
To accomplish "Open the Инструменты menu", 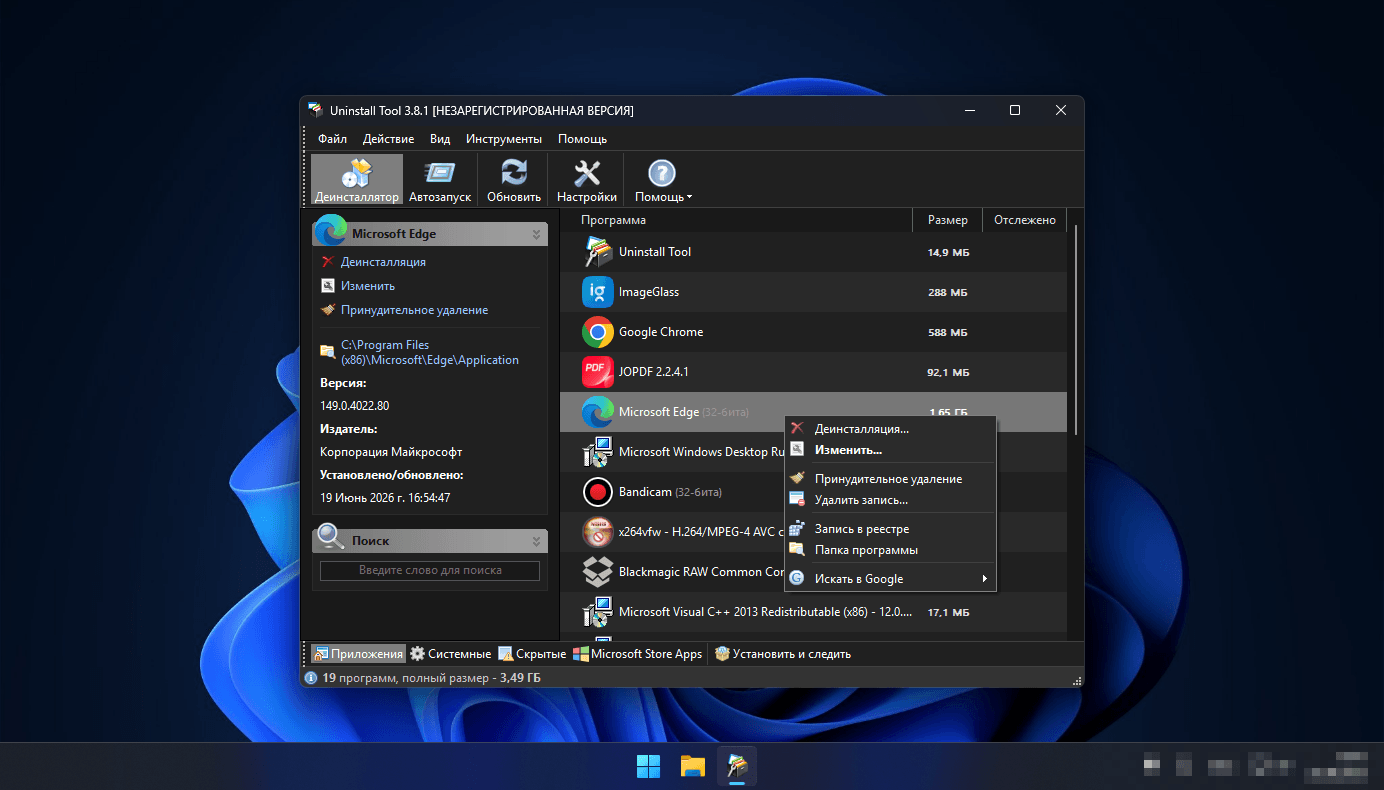I will tap(504, 139).
